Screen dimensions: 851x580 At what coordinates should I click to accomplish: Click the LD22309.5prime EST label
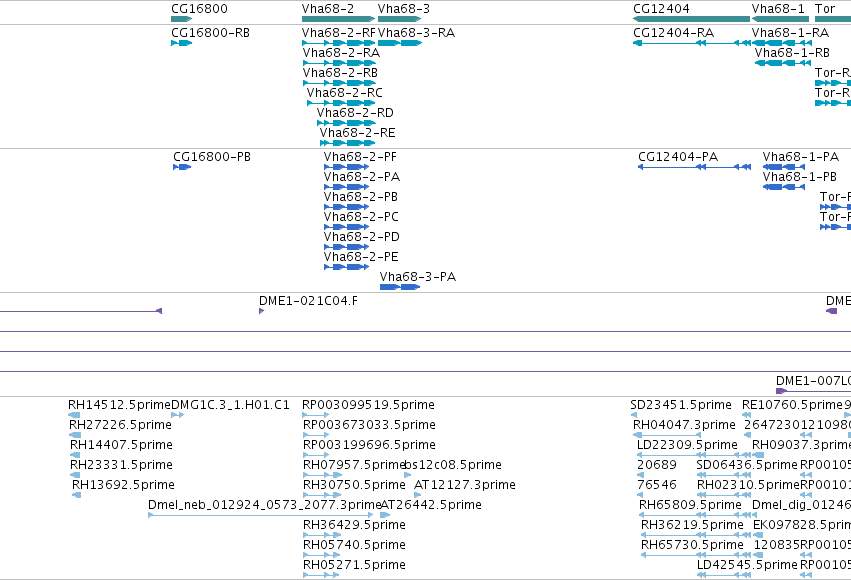[x=687, y=445]
